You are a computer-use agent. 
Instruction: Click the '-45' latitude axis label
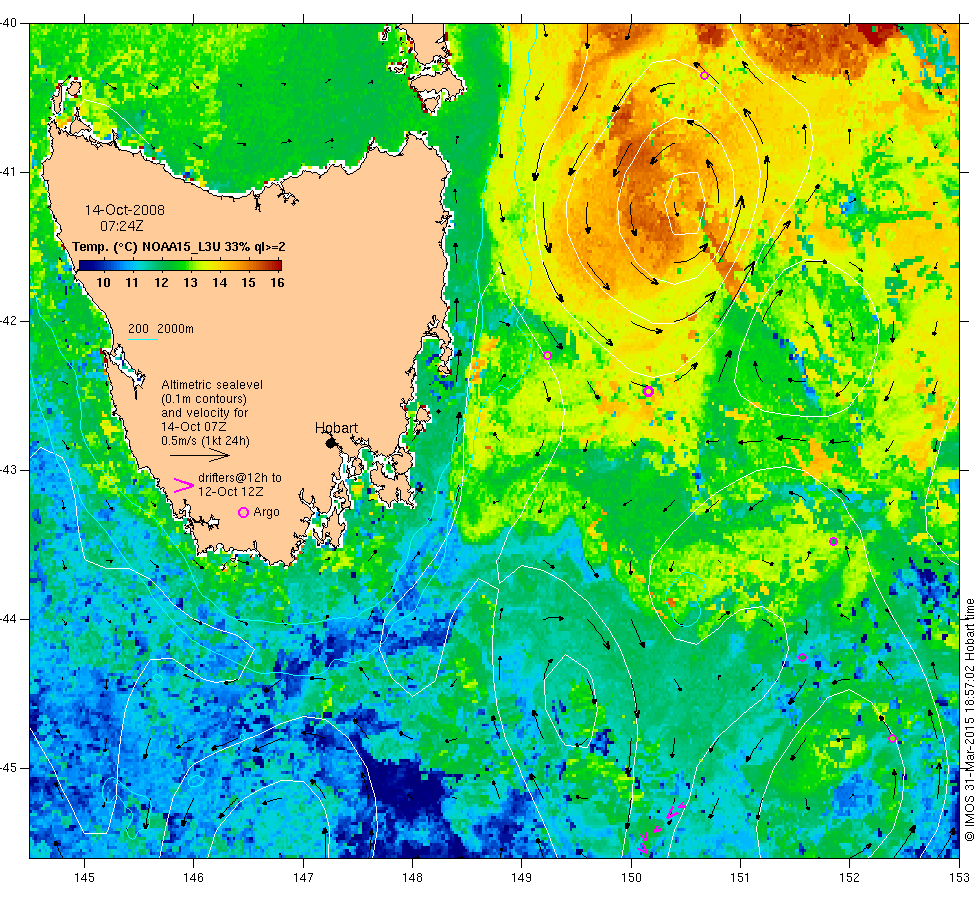pos(9,768)
